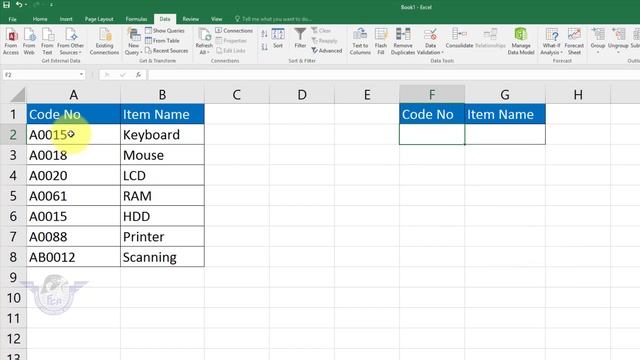Select cell containing A0061
This screenshot has height=360, width=640.
pos(73,196)
